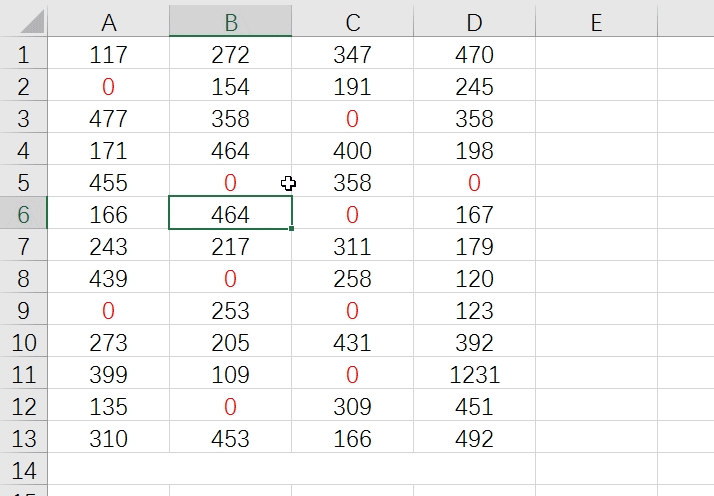The image size is (714, 496).
Task: Click the red zero in cell D5
Action: [474, 183]
